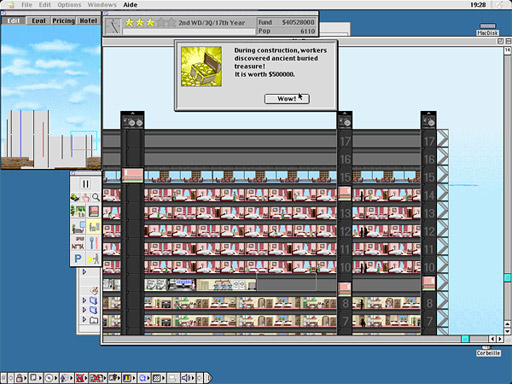Click the horizontal scrollbar cyan thumb

tap(465, 339)
